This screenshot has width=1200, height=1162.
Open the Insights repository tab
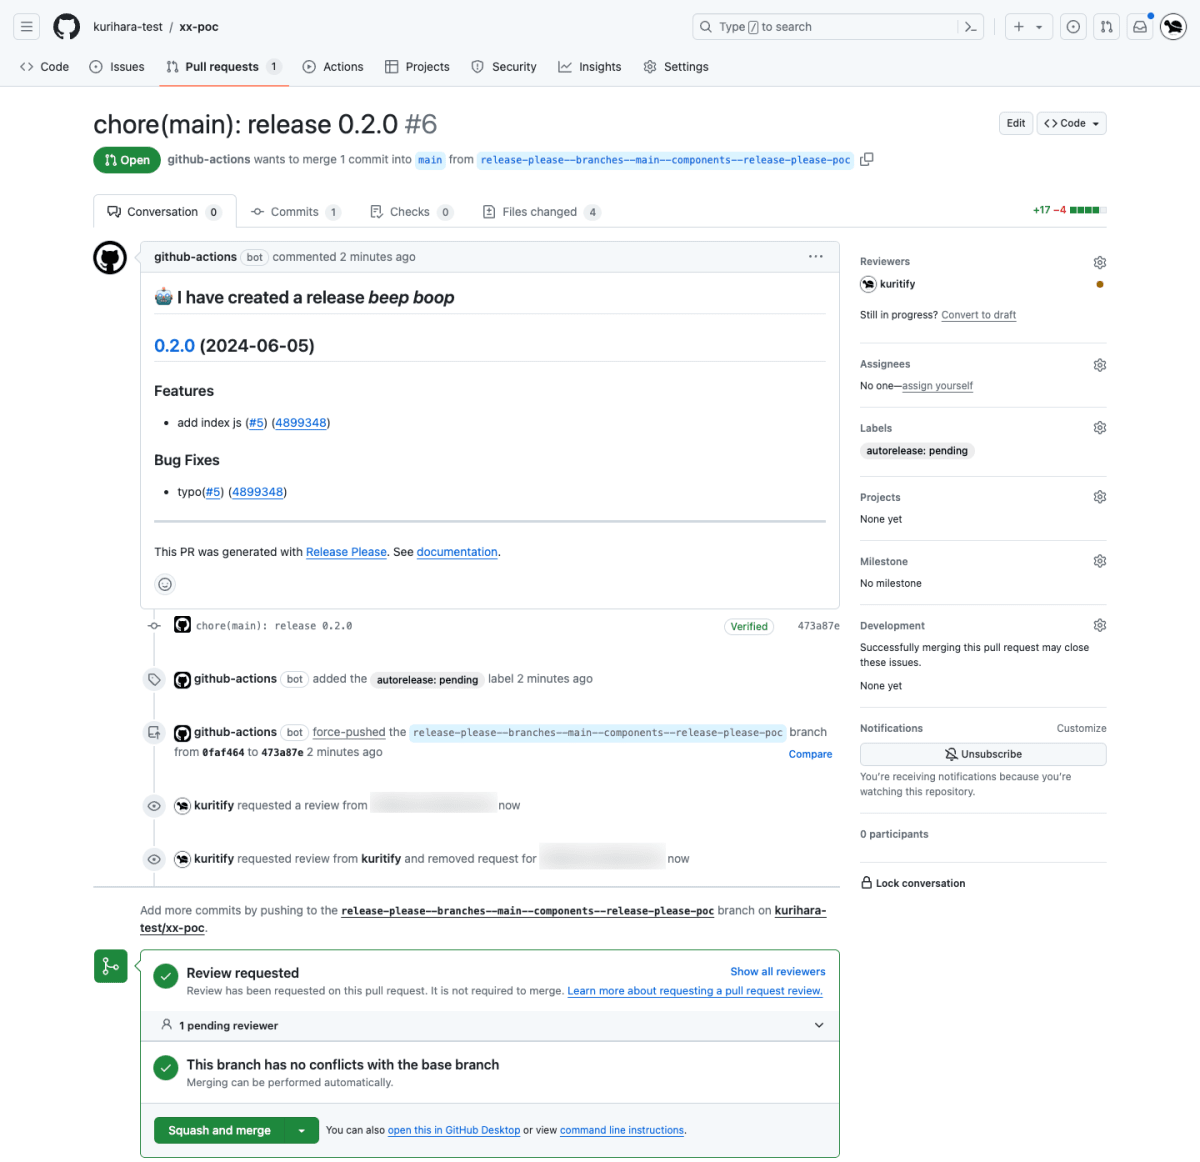590,67
